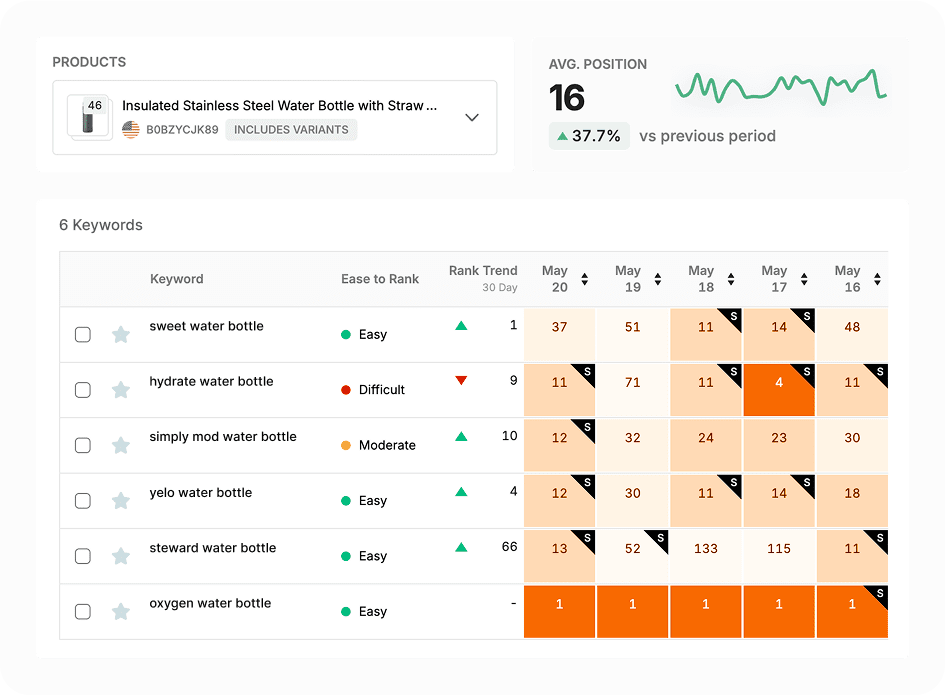
Task: Click the green up arrow beside 37.7%
Action: tap(563, 136)
